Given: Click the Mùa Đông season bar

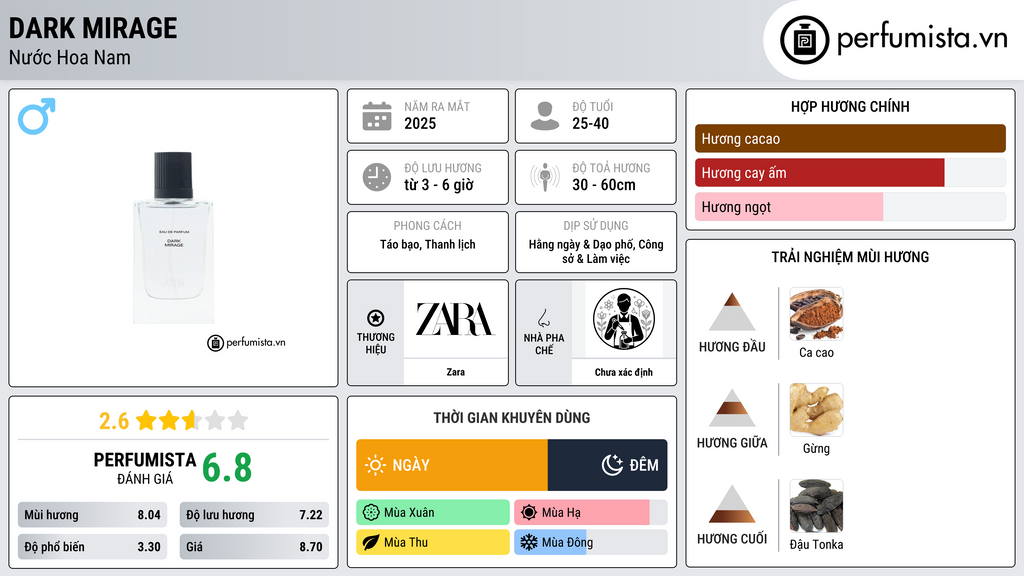Looking at the screenshot, I should point(591,542).
